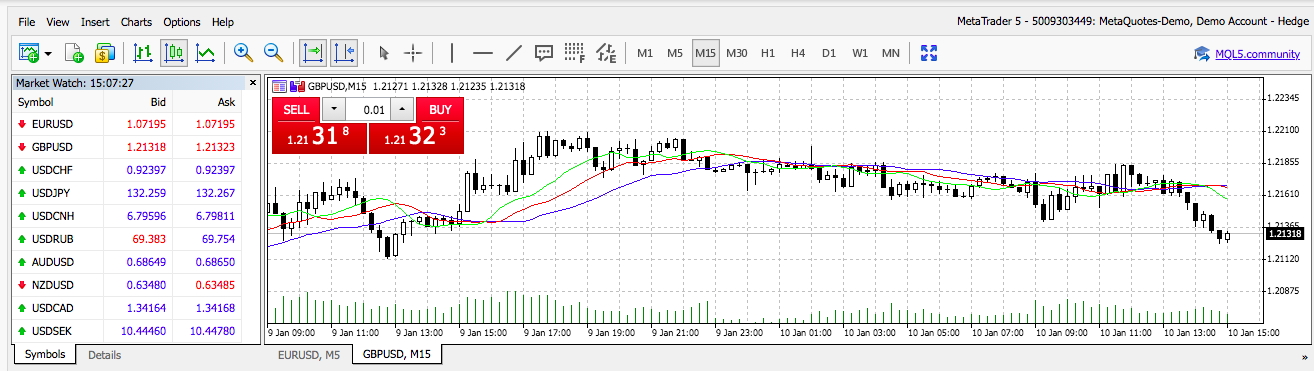Switch to the Symbols tab
This screenshot has width=1314, height=371.
point(44,354)
